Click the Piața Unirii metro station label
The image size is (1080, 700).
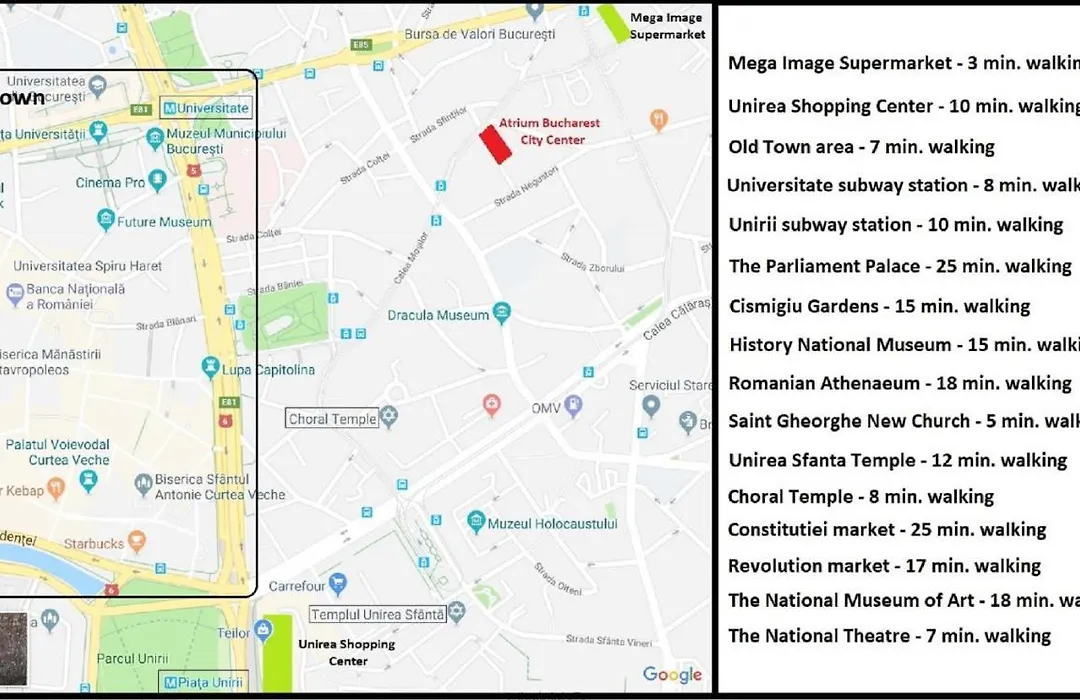coord(203,682)
